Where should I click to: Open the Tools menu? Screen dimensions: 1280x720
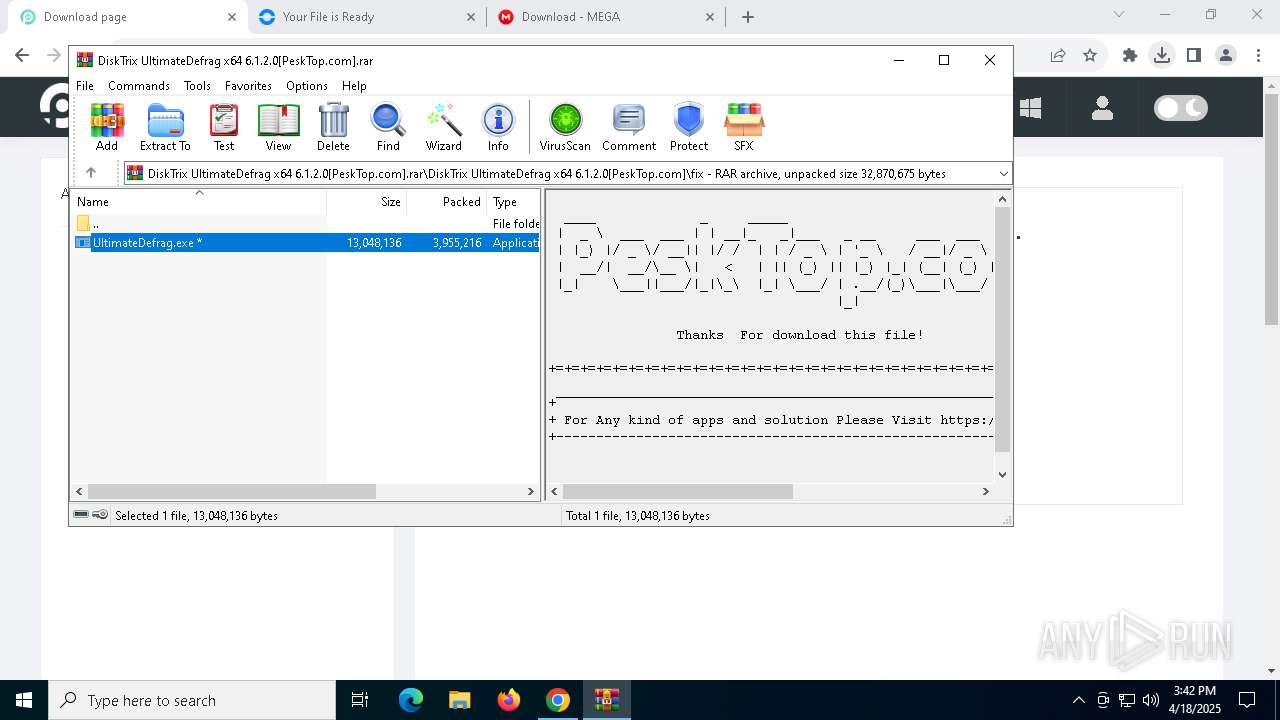coord(197,86)
